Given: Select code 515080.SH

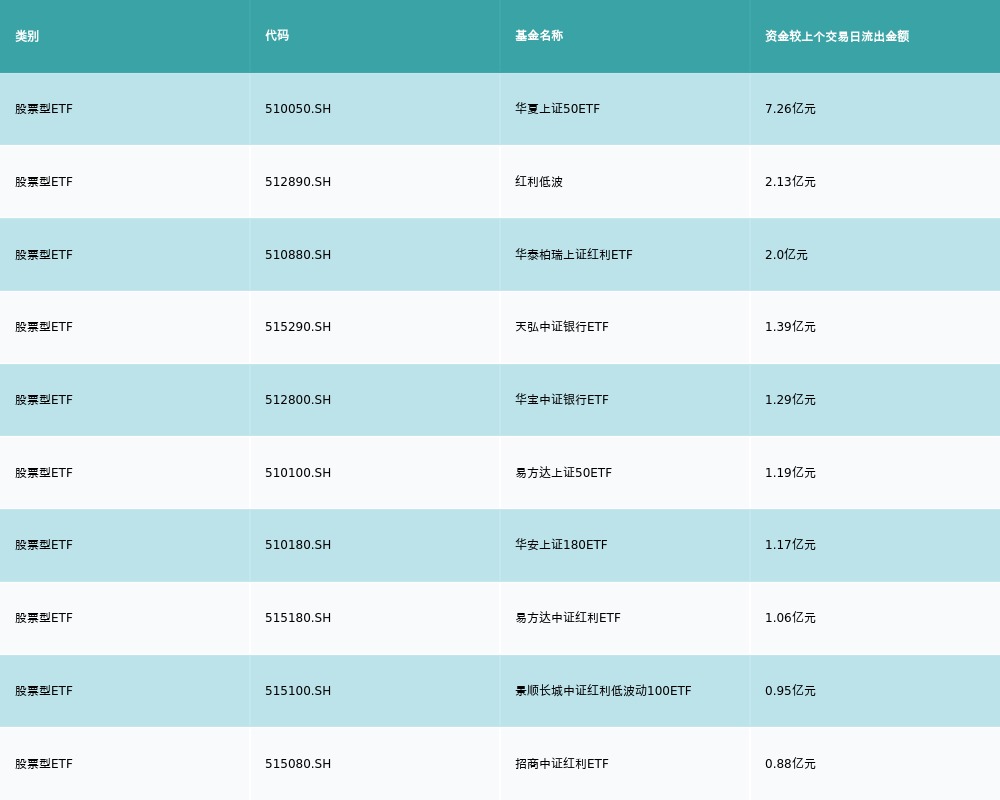Looking at the screenshot, I should [298, 764].
